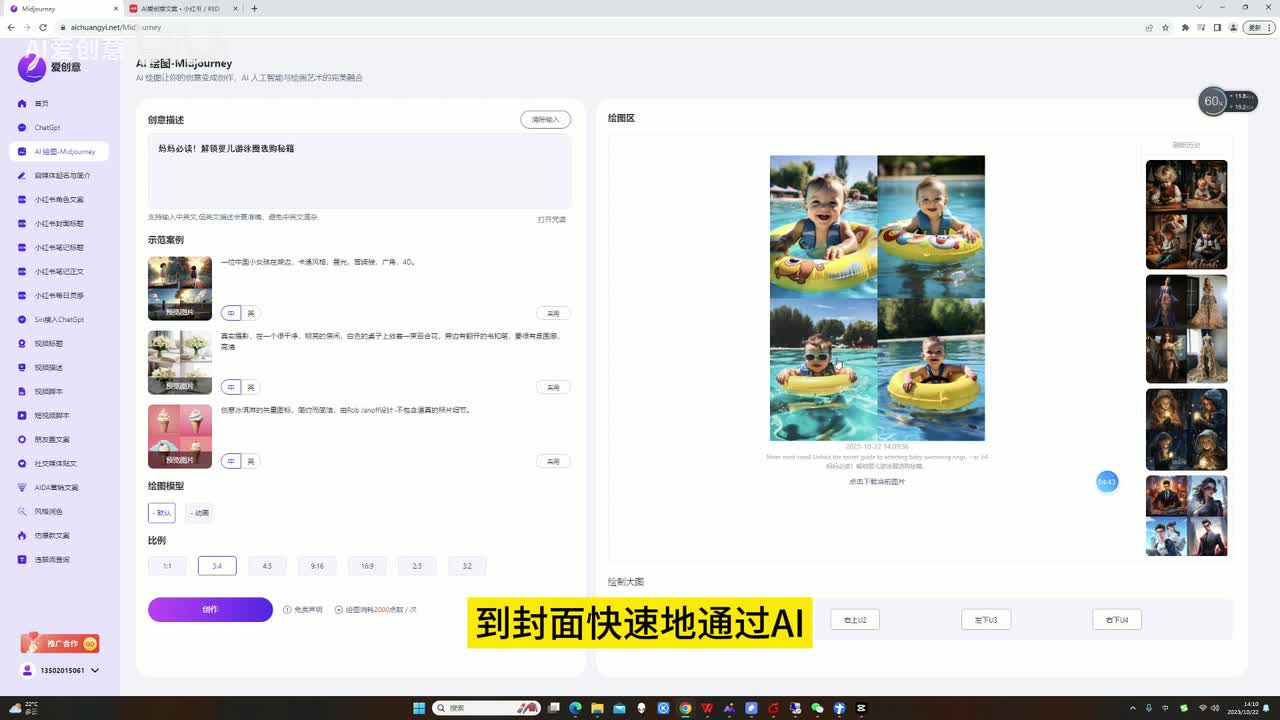This screenshot has height=720, width=1280.
Task: Click the 短视频脚本 play icon in sidebar
Action: [x=22, y=415]
